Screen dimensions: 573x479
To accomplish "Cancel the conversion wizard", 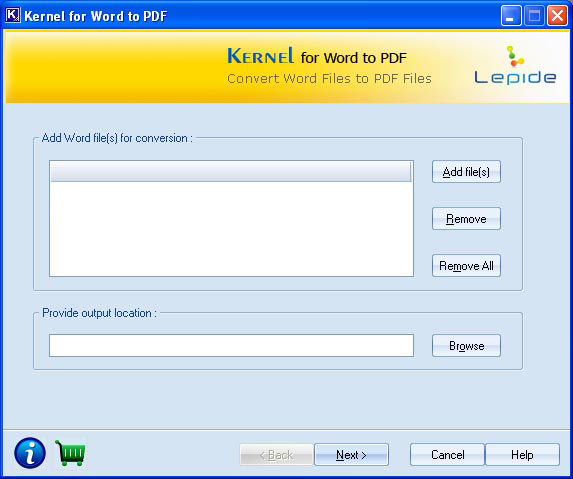I will [x=447, y=455].
